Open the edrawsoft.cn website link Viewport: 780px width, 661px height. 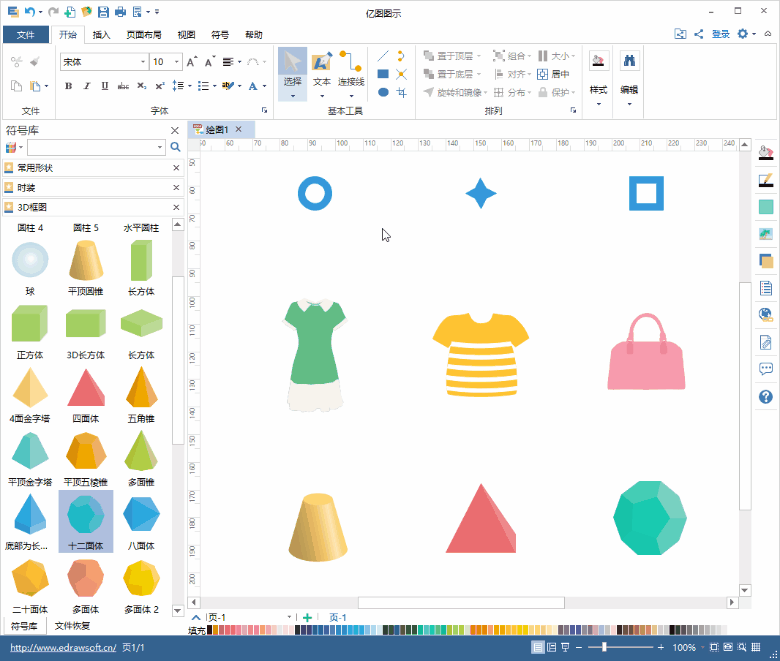click(63, 648)
